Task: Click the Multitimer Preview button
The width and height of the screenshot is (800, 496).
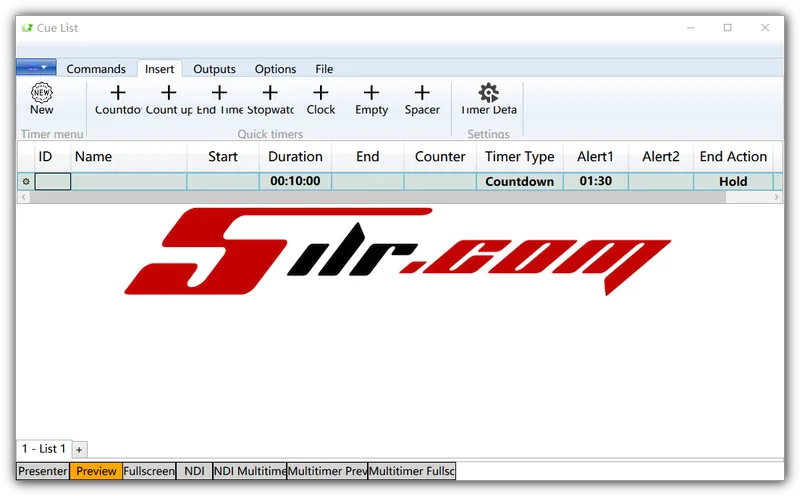Action: pyautogui.click(x=328, y=471)
